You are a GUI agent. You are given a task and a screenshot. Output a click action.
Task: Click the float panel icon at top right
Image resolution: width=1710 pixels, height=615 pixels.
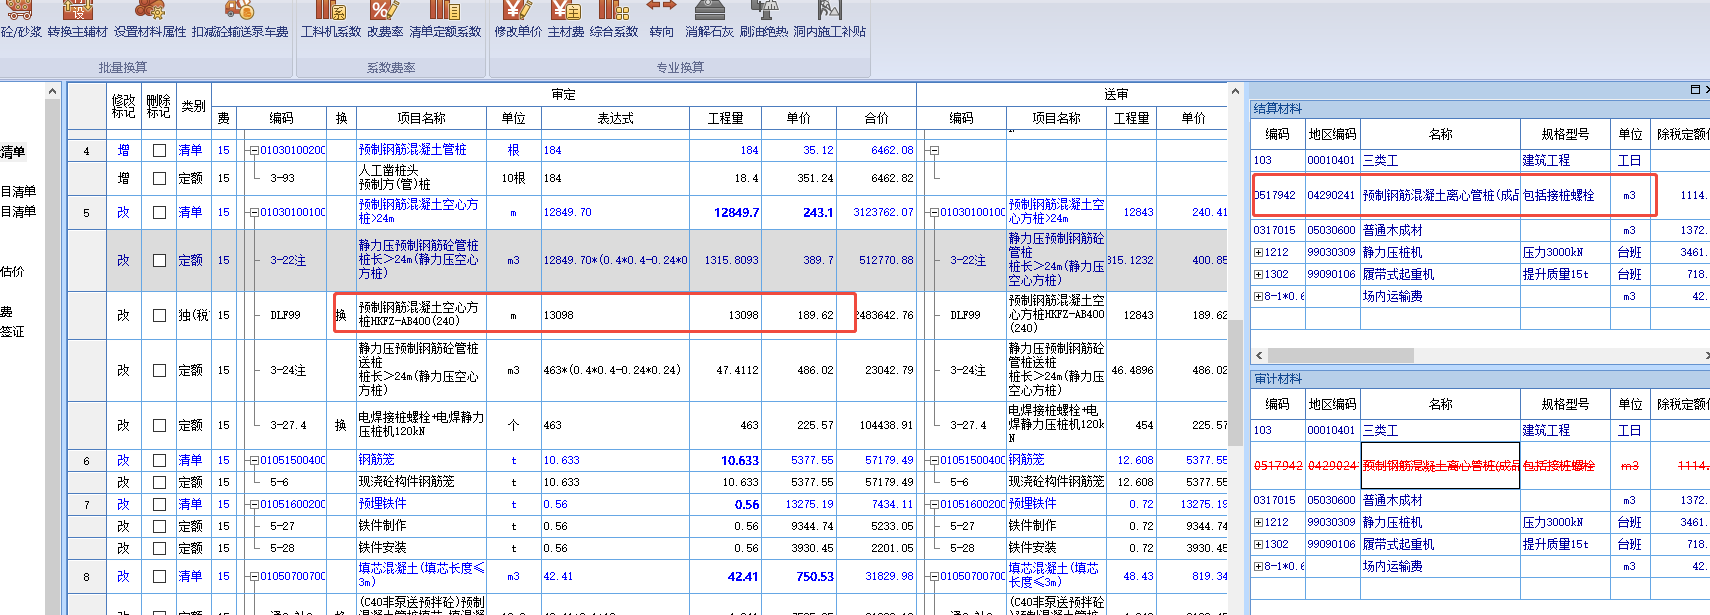[1695, 89]
